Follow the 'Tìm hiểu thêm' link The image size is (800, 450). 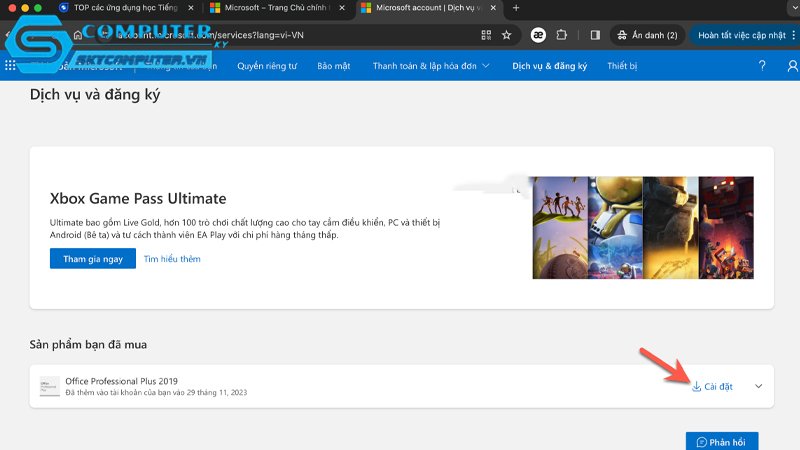[172, 259]
